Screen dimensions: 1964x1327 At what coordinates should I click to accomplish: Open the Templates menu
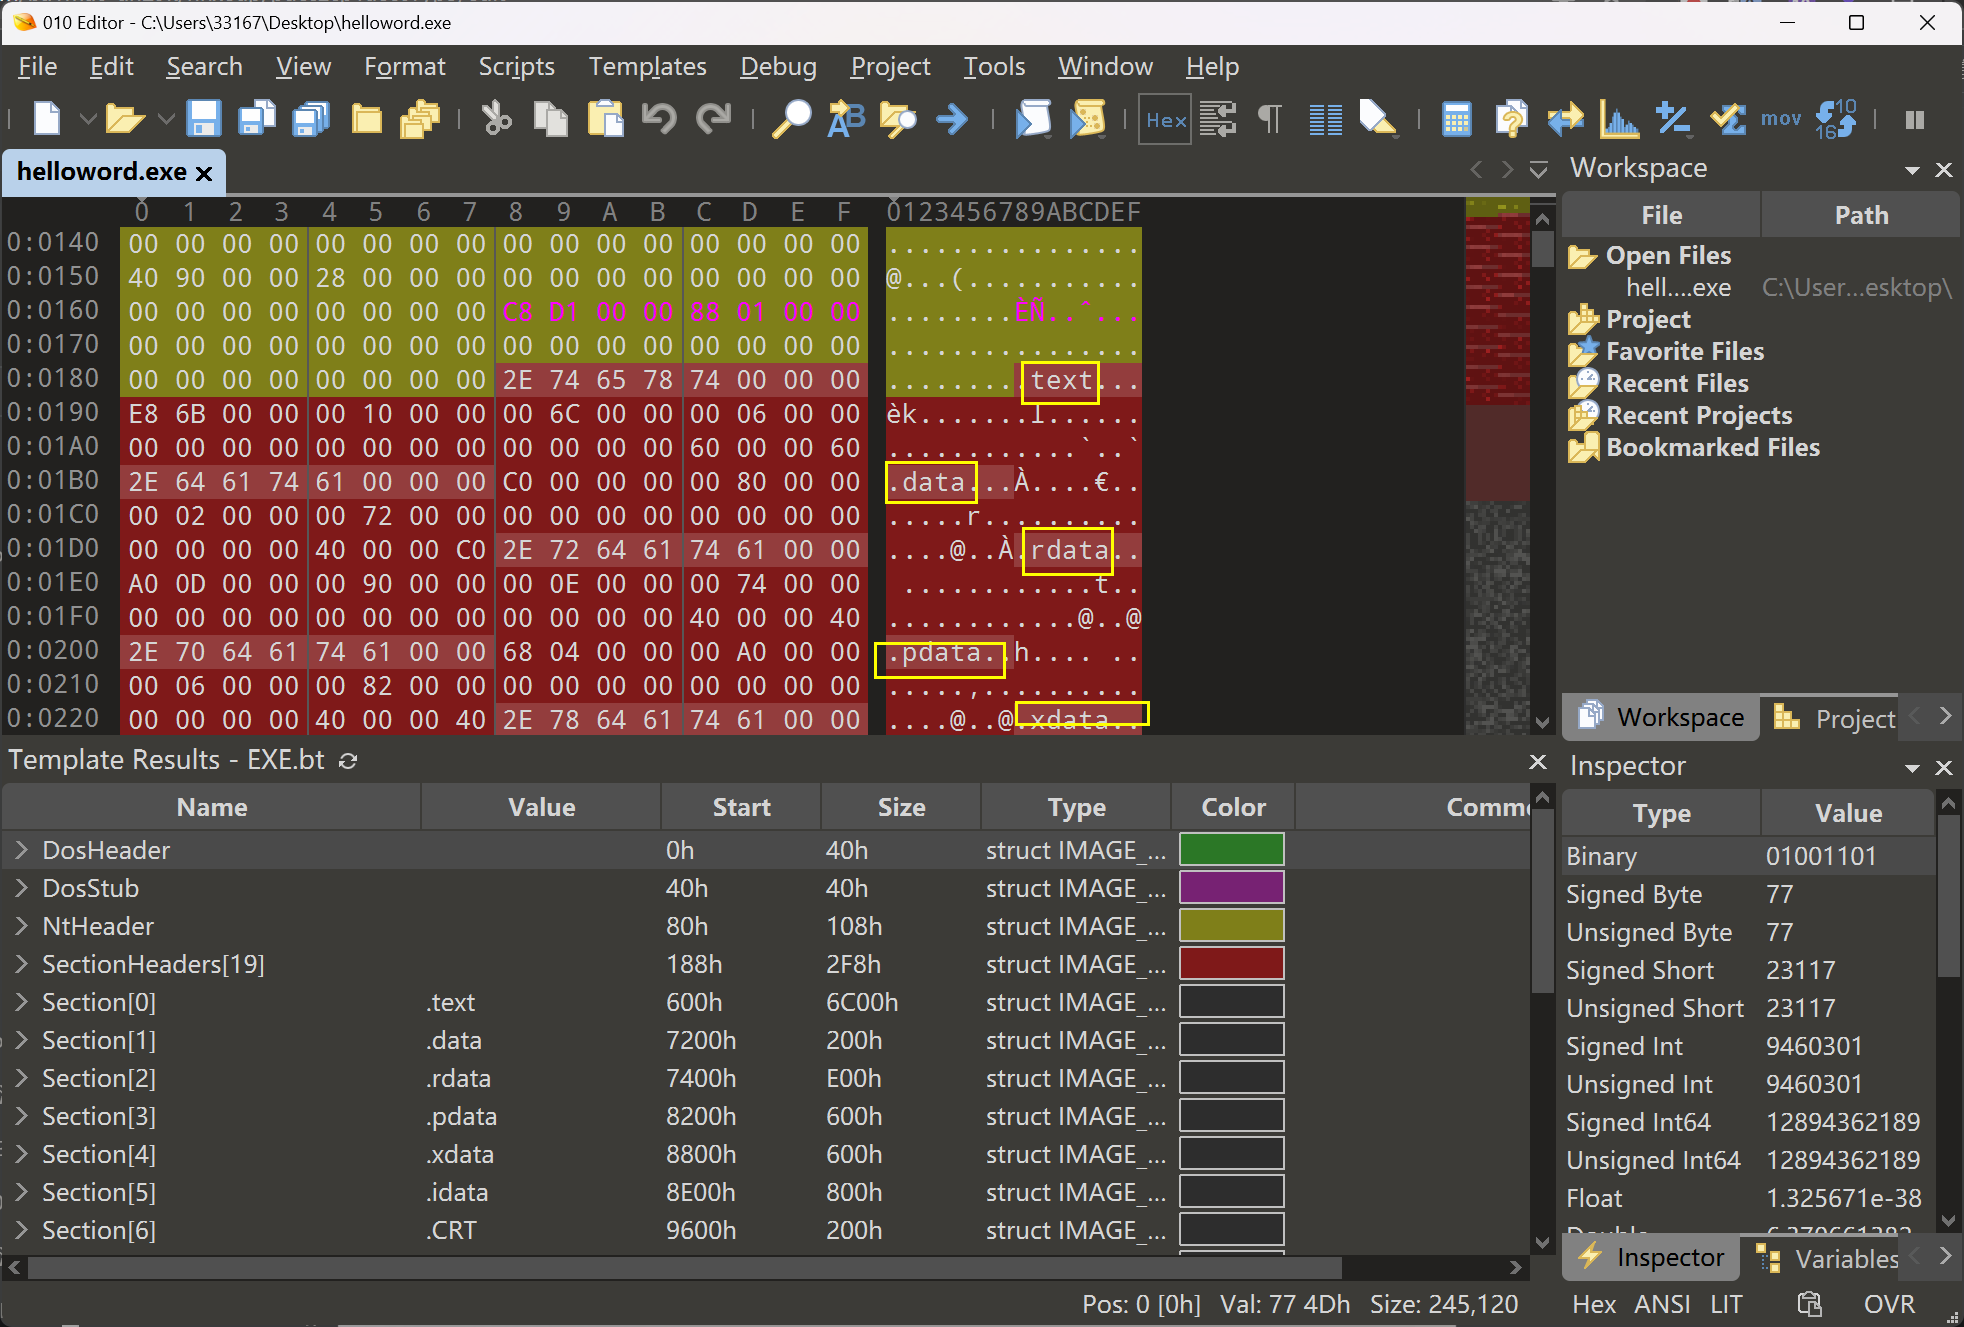[647, 66]
